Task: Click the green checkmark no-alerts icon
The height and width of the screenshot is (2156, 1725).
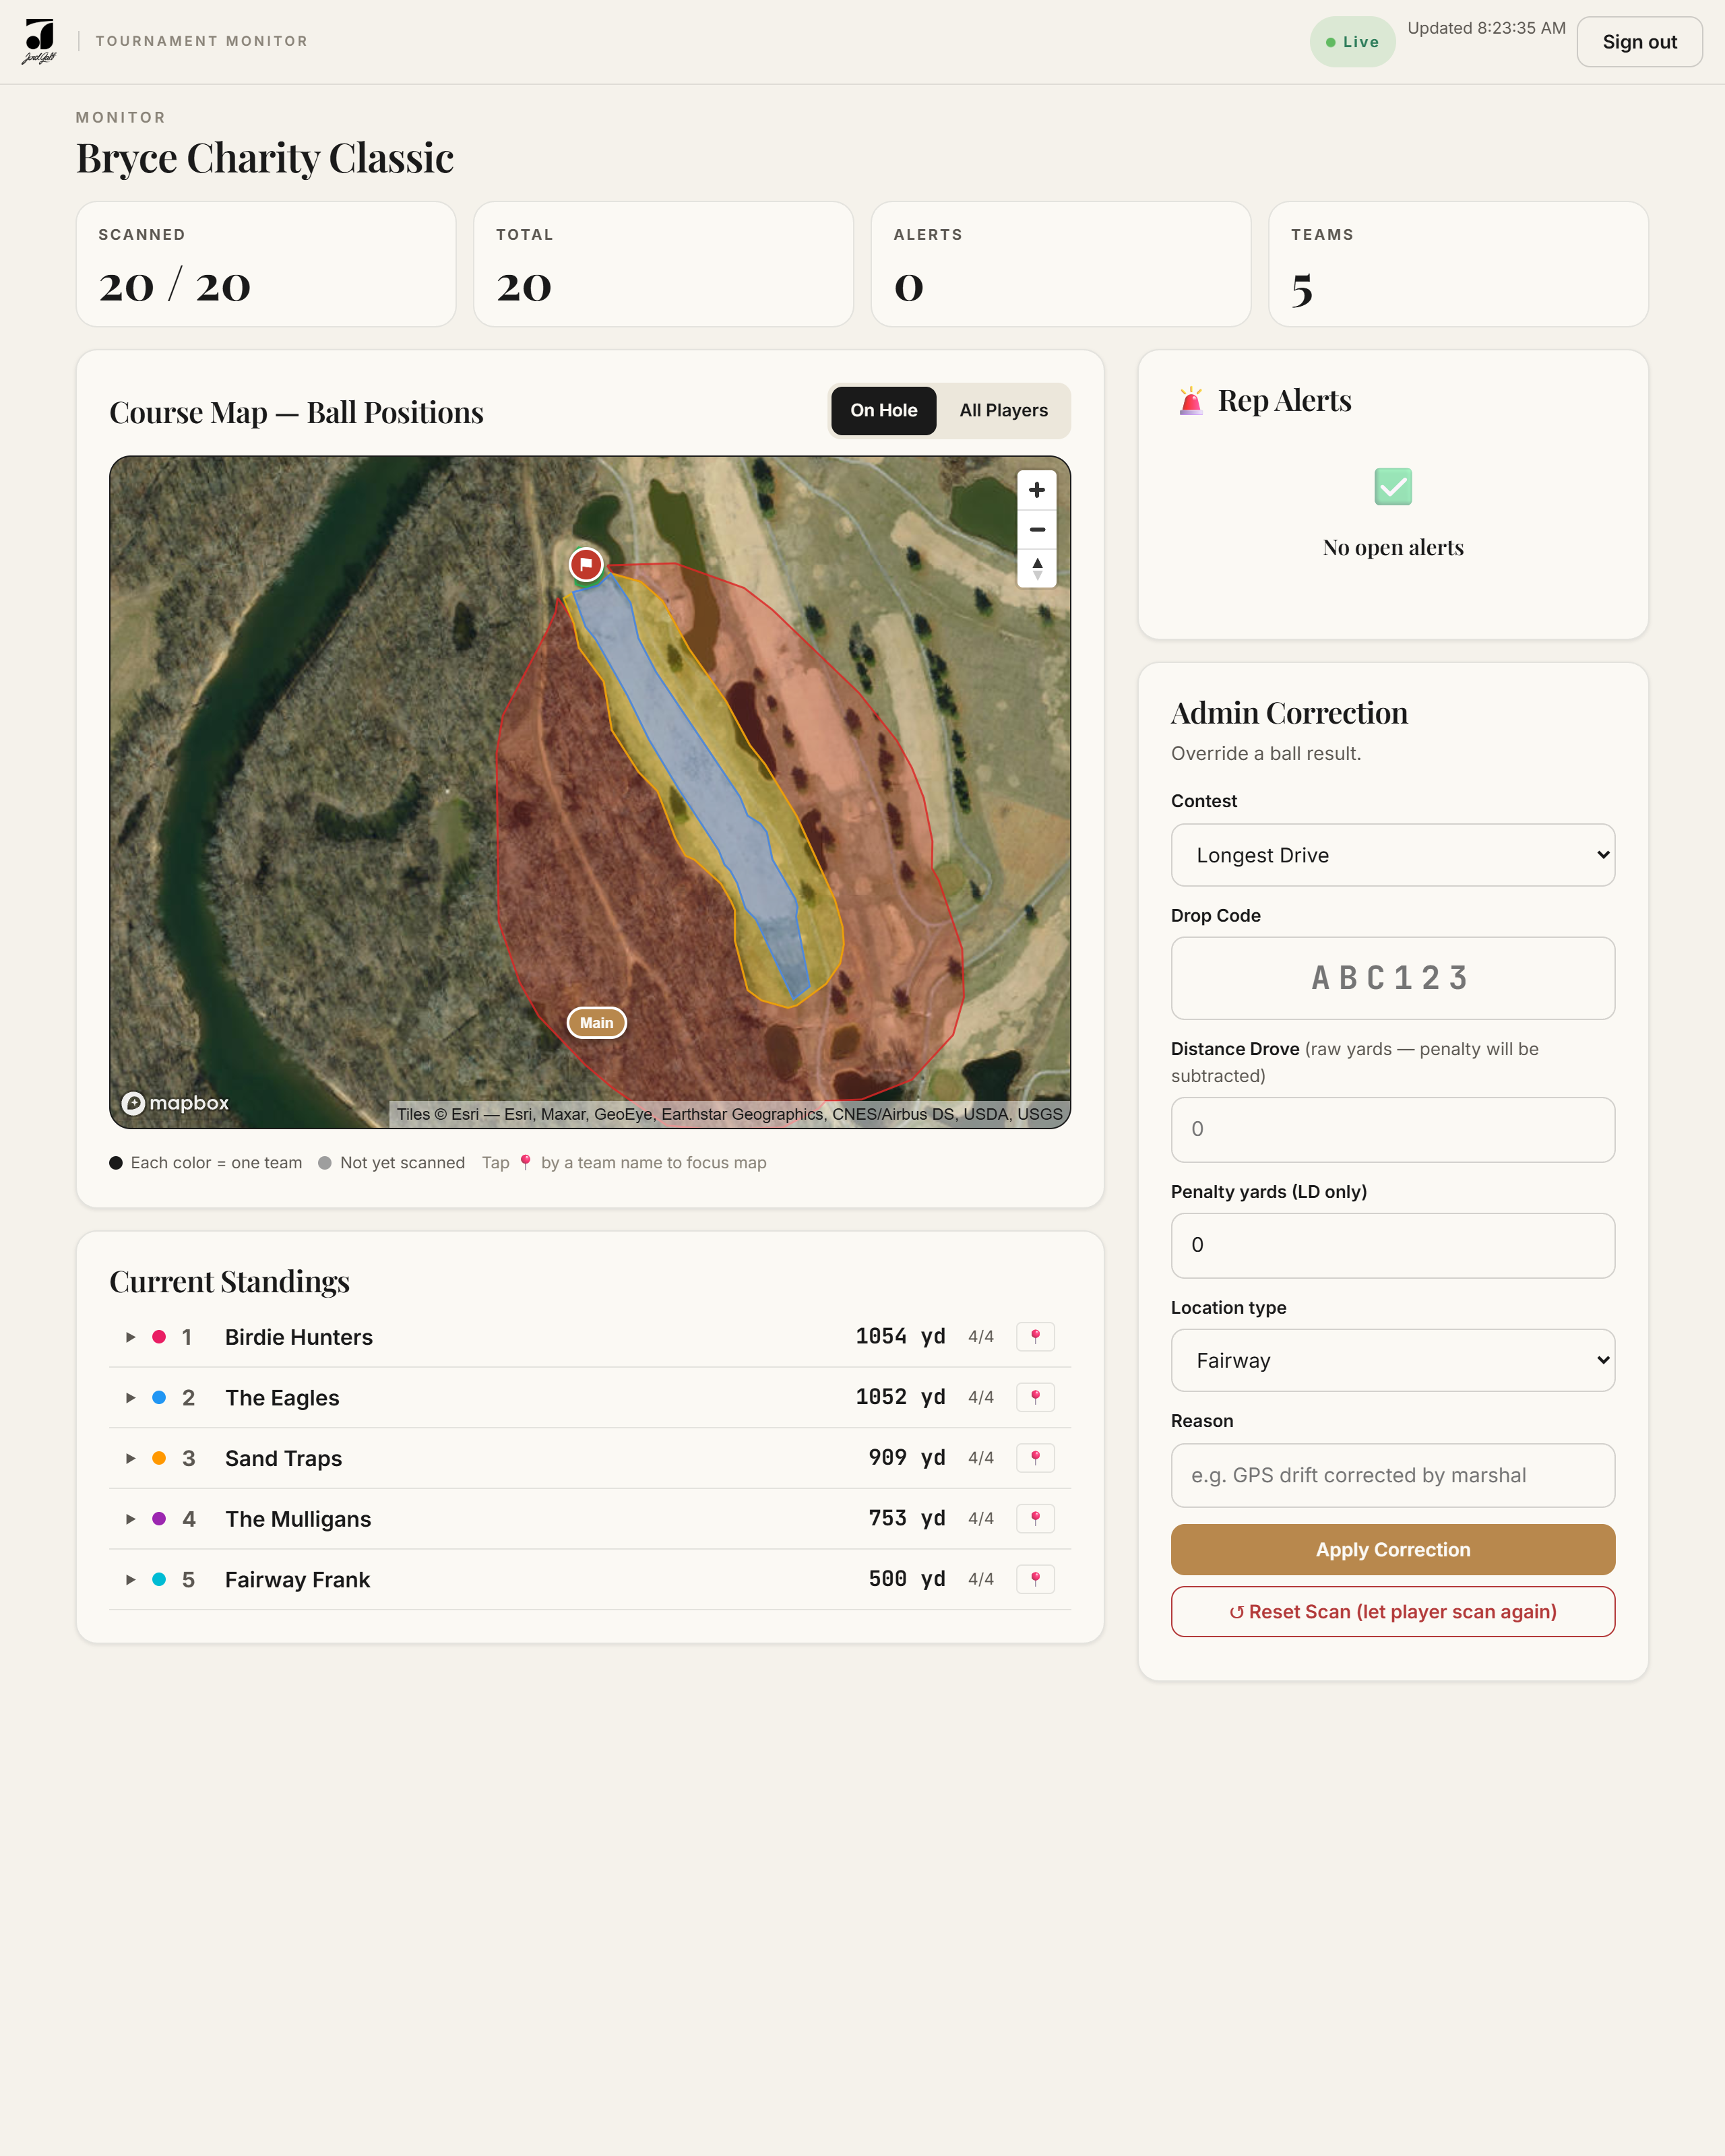Action: coord(1393,487)
